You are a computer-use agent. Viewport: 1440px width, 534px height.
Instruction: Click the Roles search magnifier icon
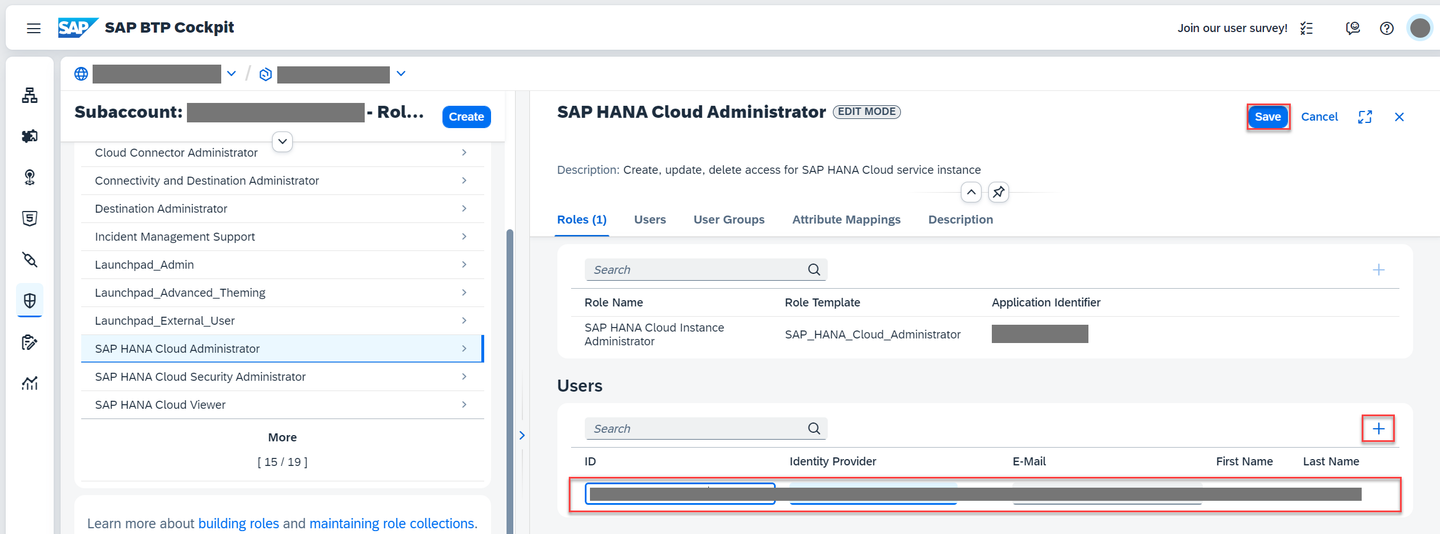tap(814, 270)
